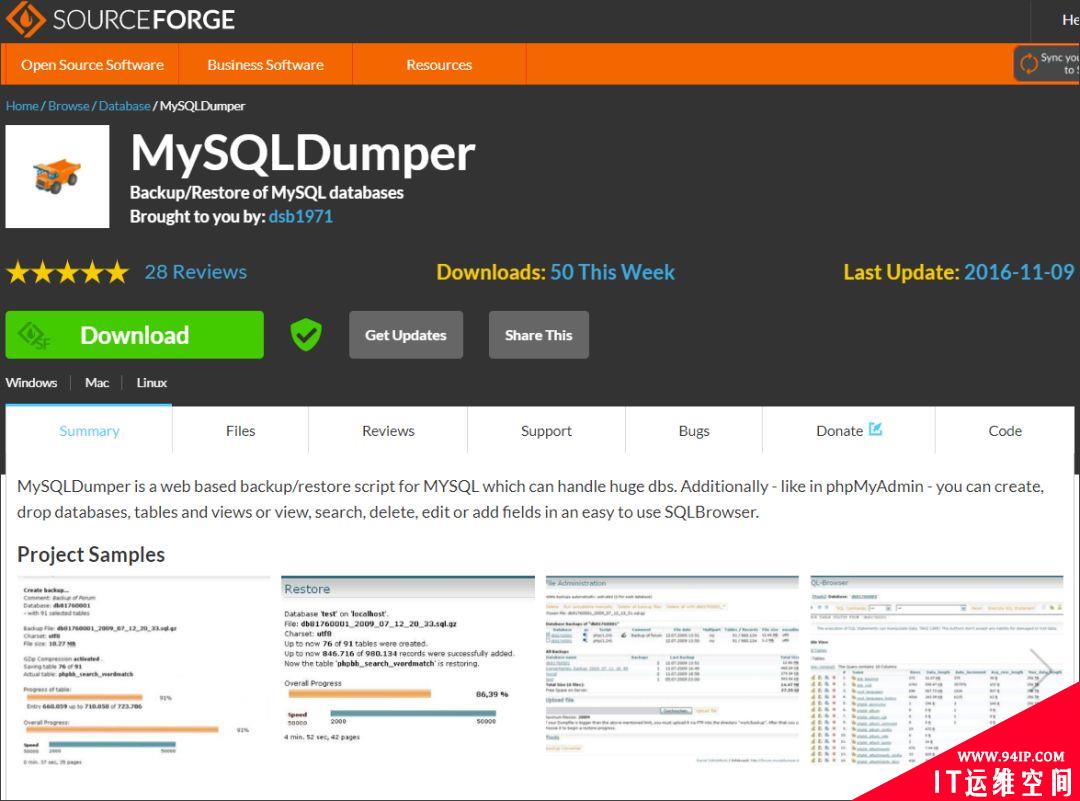This screenshot has height=801, width=1080.
Task: Click the green shield checkmark badge
Action: (306, 335)
